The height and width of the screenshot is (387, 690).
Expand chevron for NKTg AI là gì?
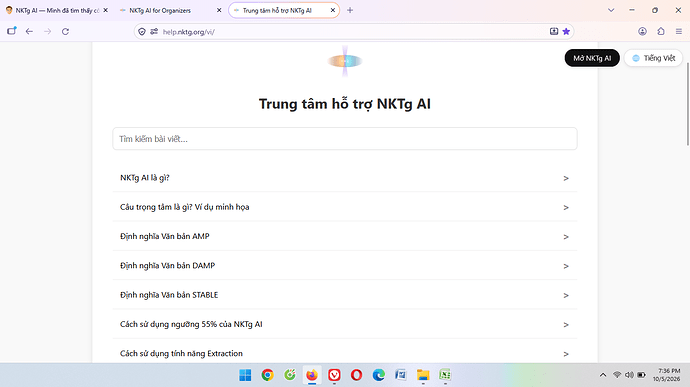[566, 178]
